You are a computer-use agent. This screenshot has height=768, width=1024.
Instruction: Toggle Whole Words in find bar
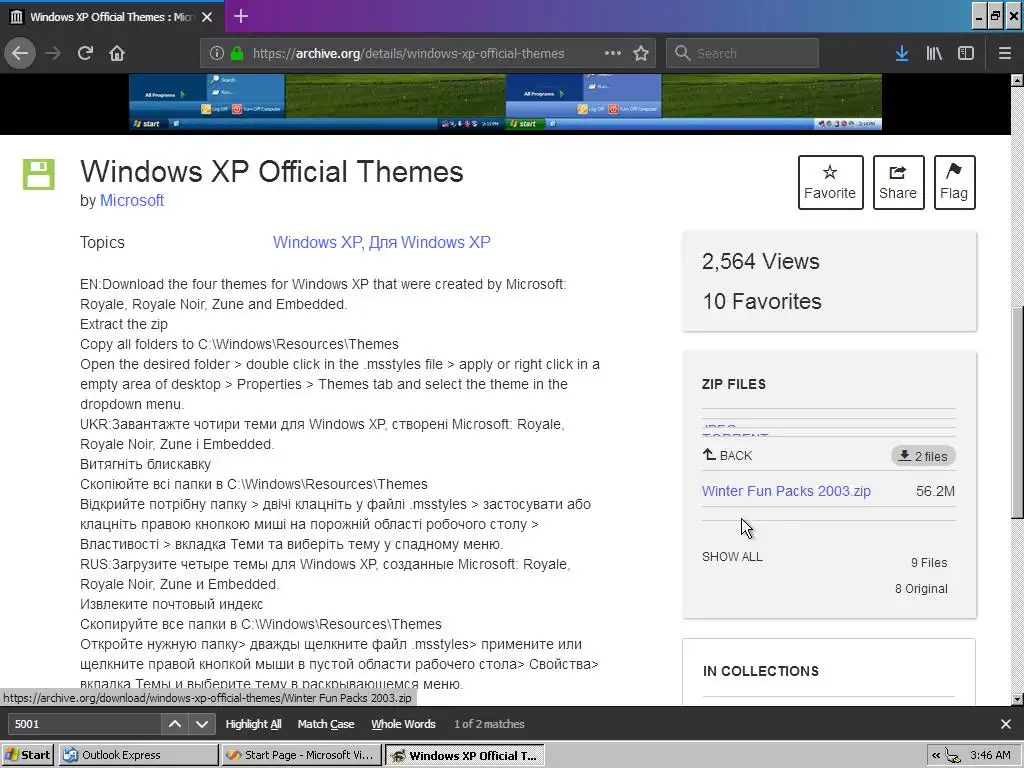tap(403, 724)
